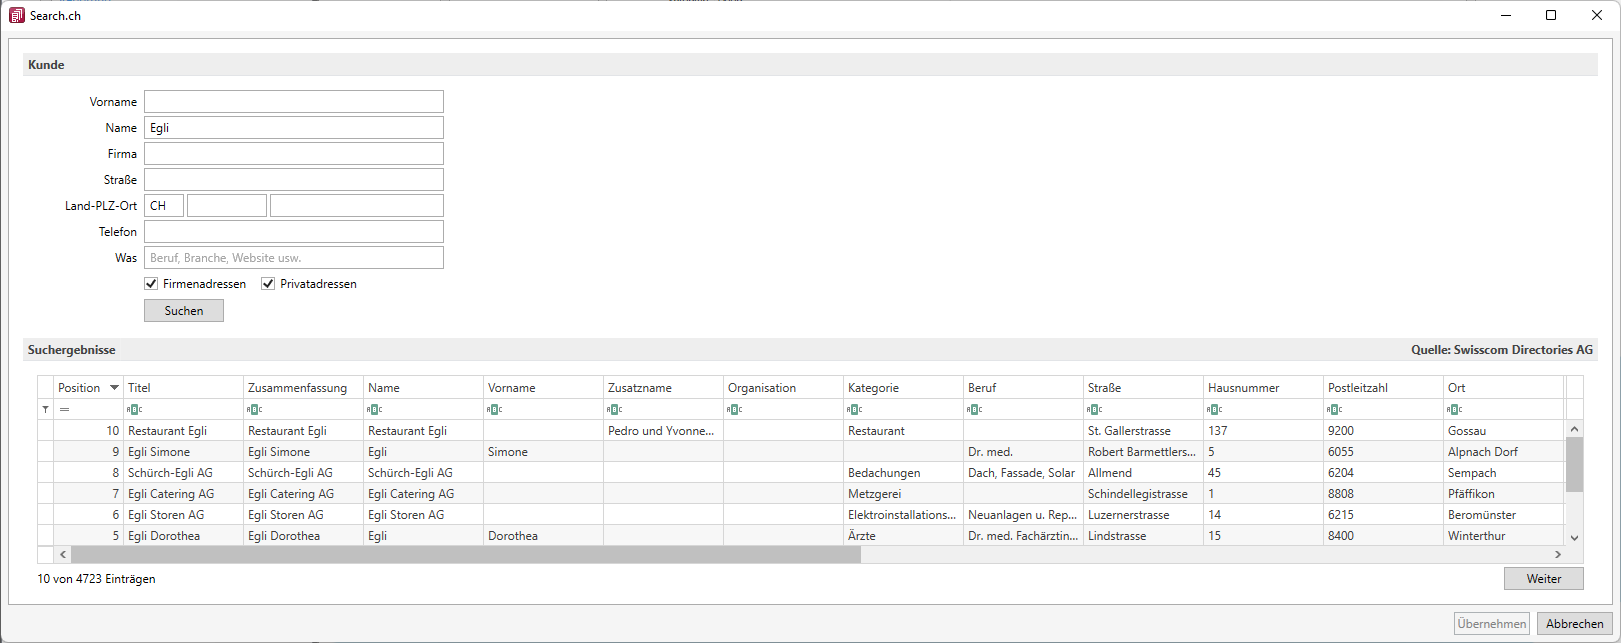Sort results by the Postleitzahl column header

click(1384, 388)
